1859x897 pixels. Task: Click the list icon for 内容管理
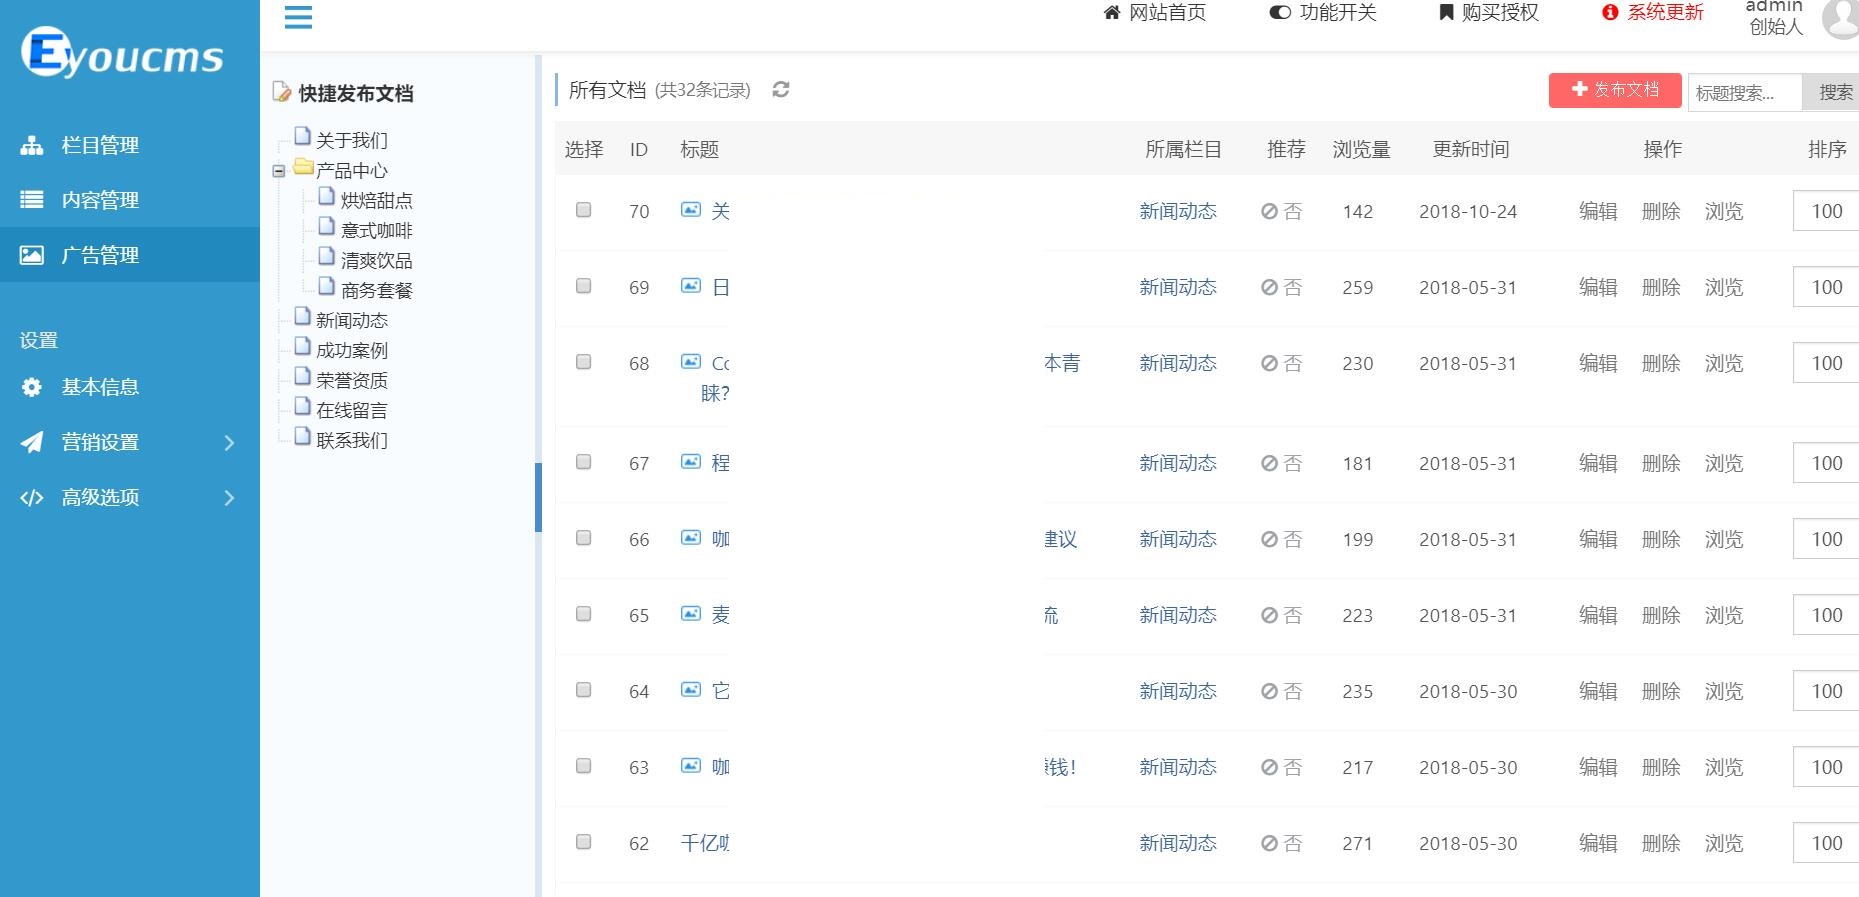[32, 200]
